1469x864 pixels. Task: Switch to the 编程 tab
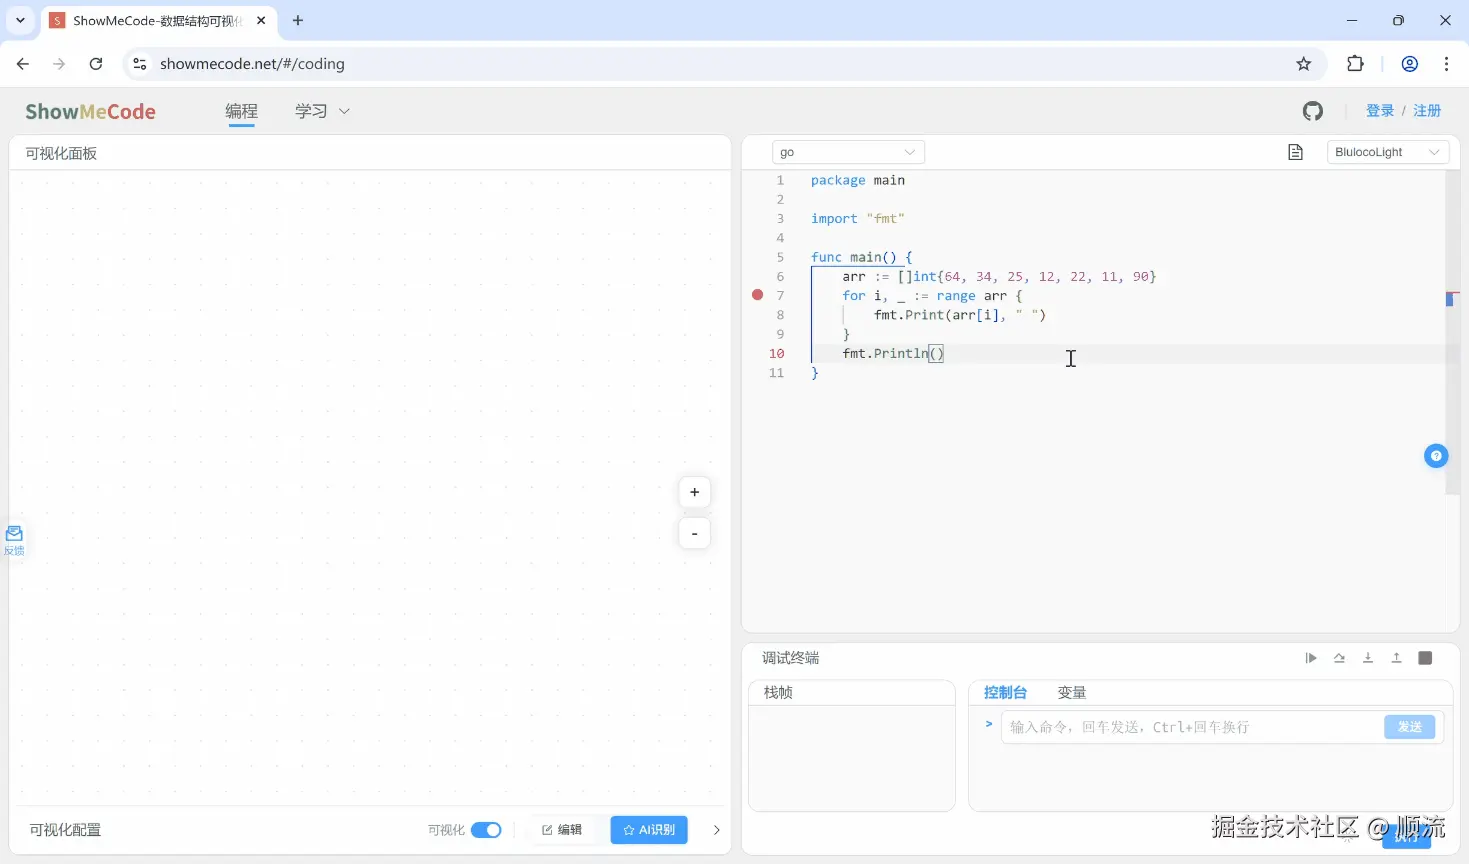(x=241, y=111)
